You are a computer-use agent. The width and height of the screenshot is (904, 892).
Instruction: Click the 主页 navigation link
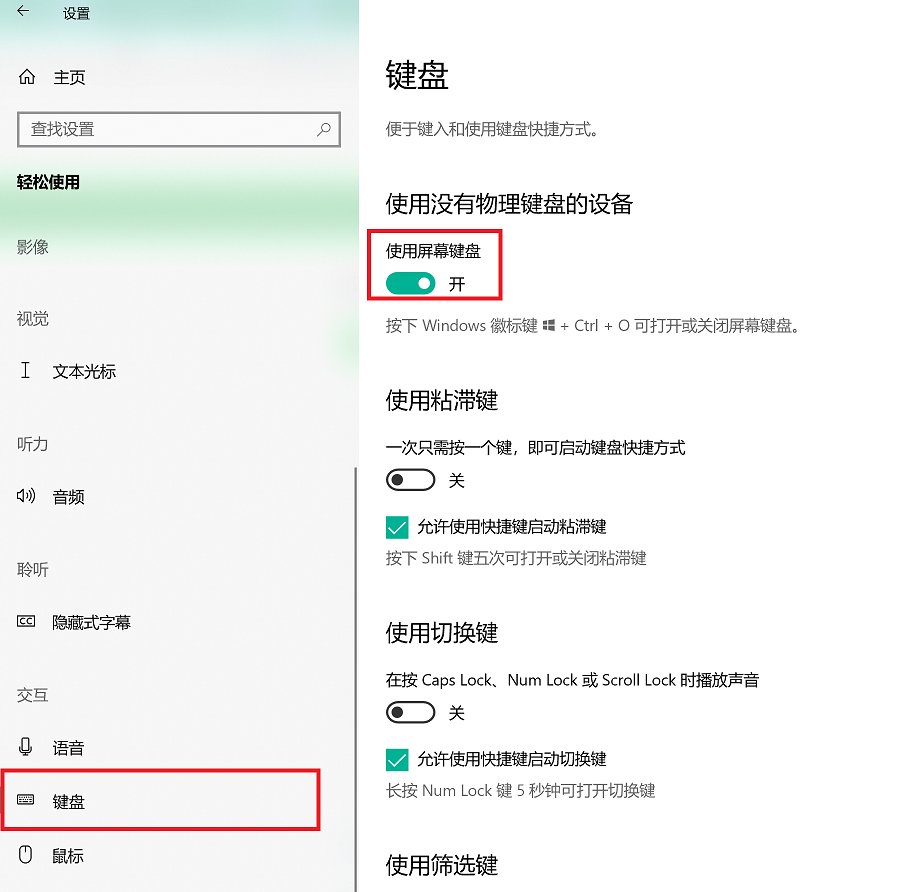click(x=70, y=77)
